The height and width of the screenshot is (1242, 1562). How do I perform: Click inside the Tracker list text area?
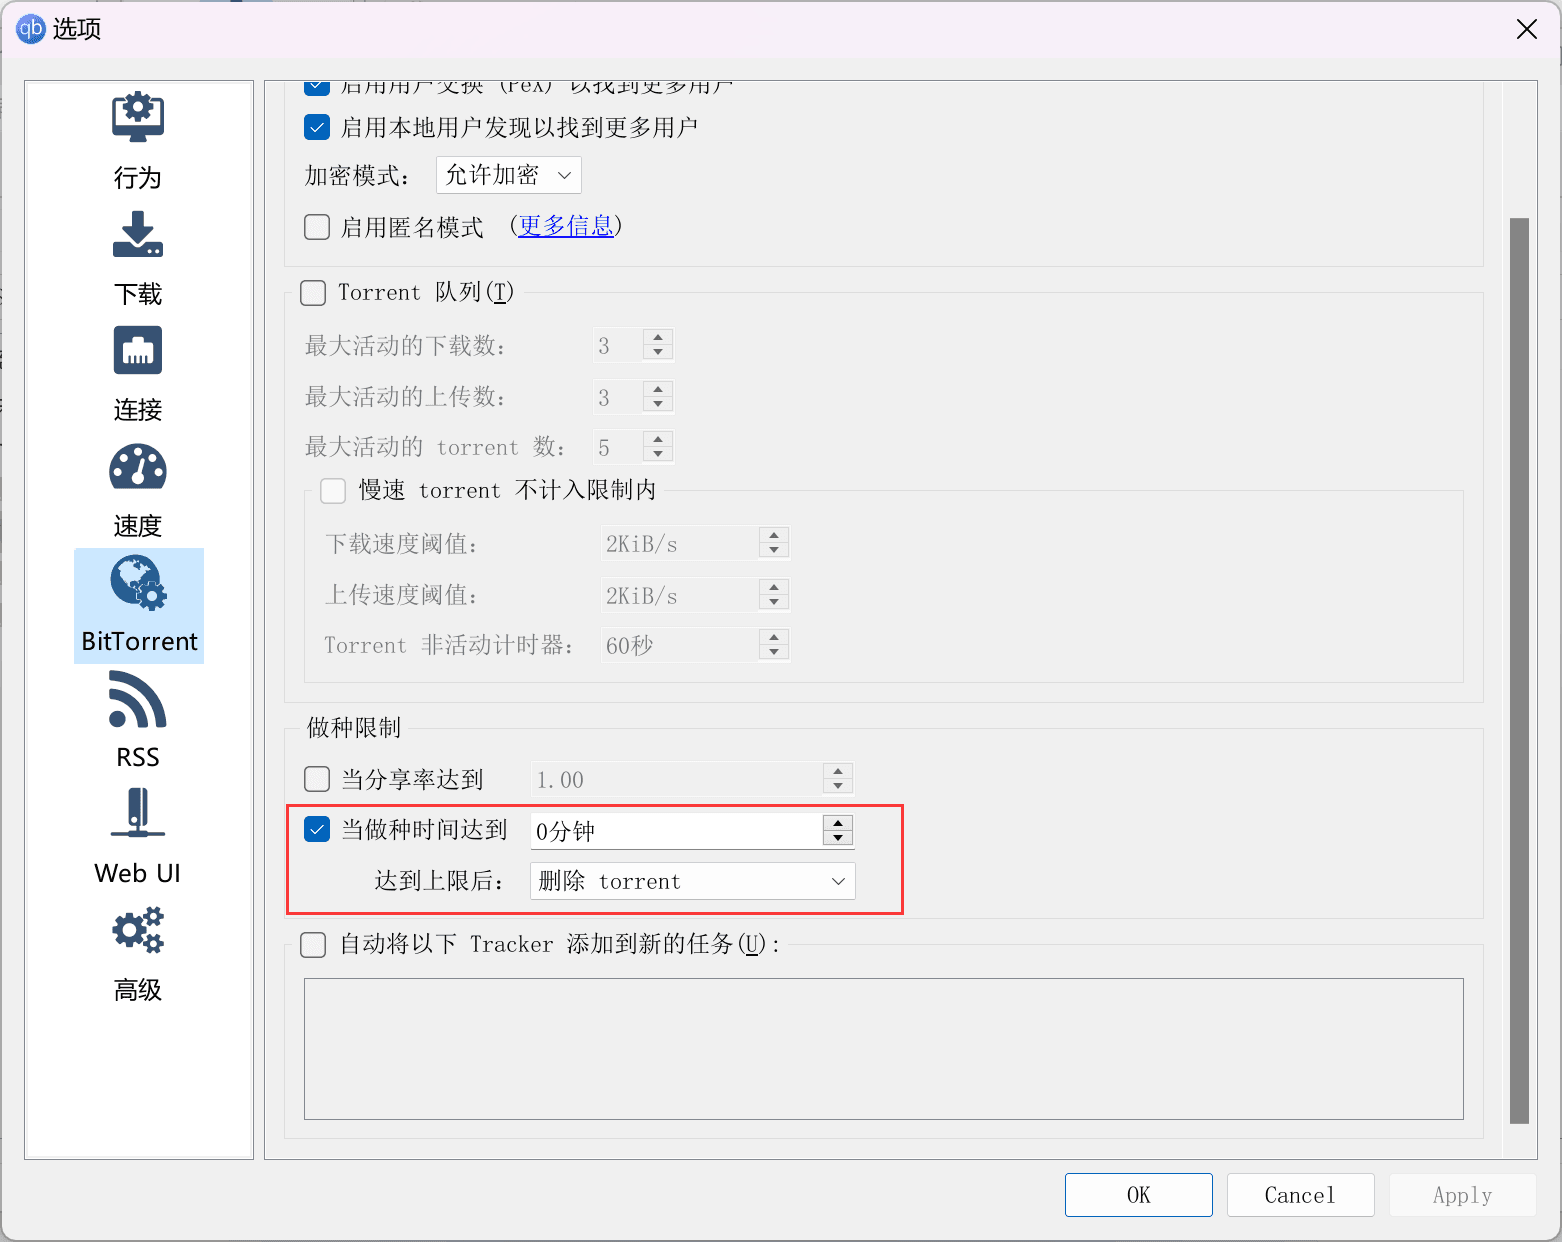[884, 1049]
